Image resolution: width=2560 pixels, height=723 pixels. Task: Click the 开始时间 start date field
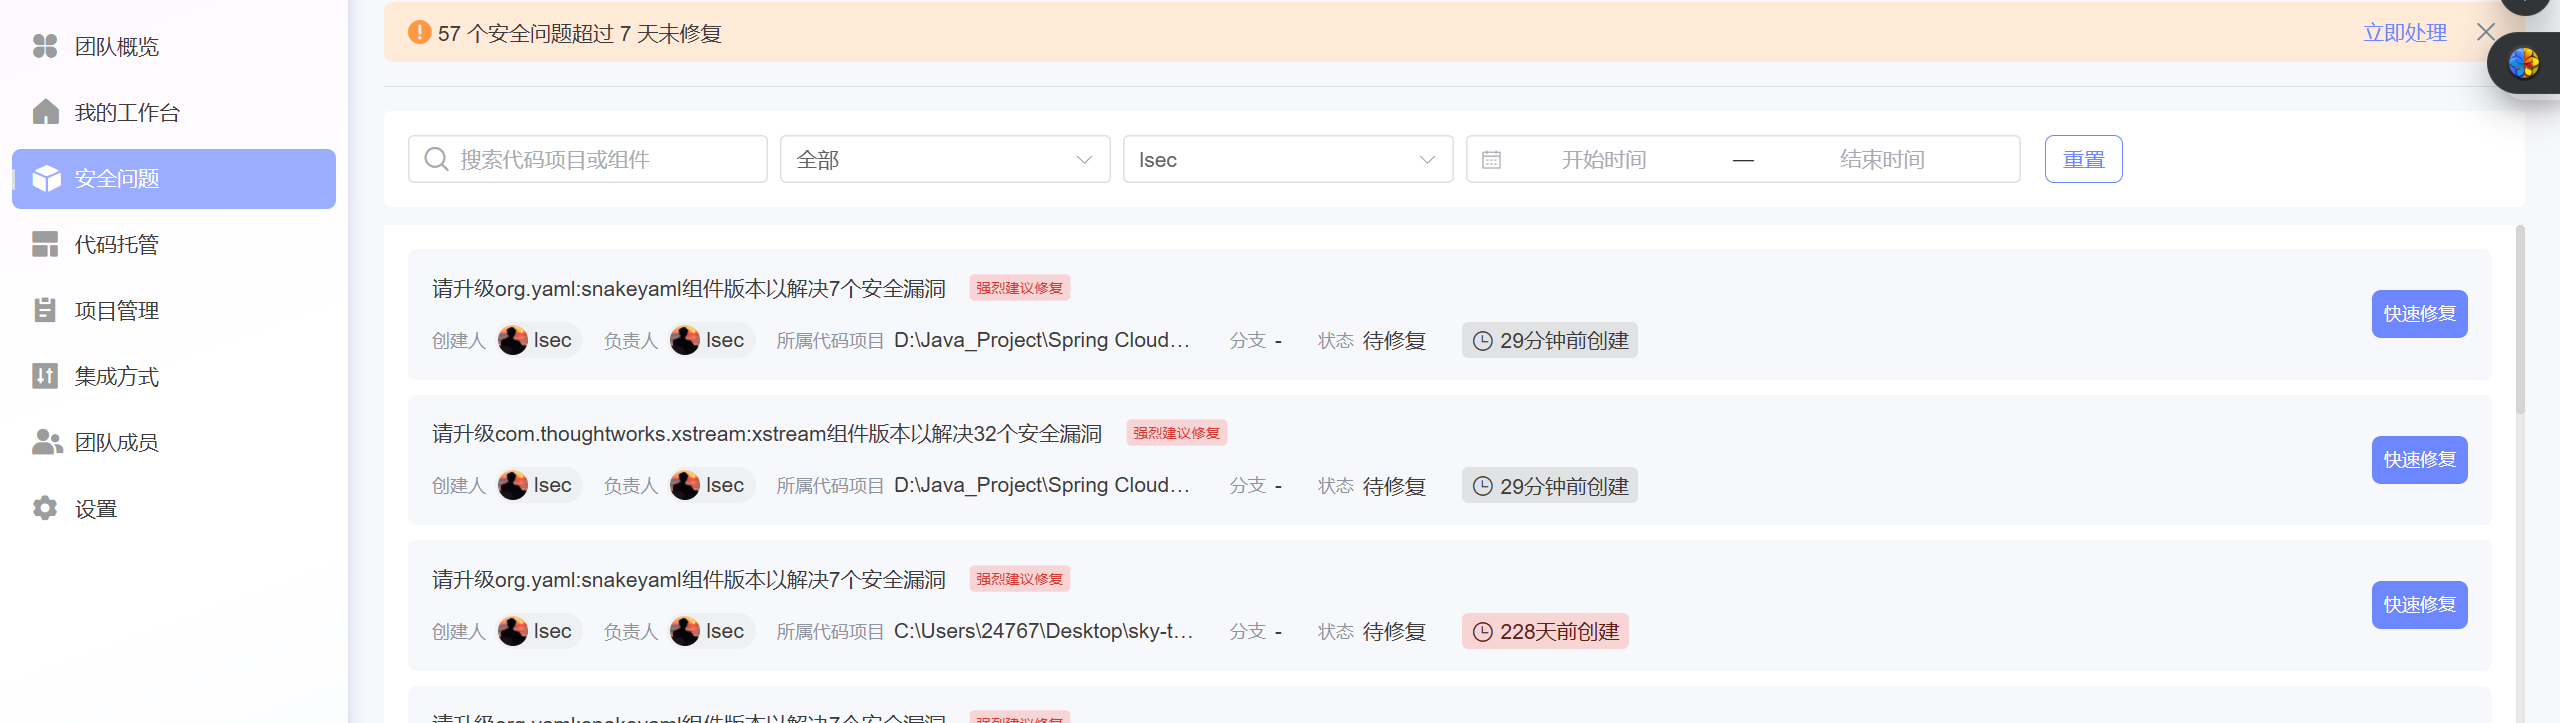(x=1604, y=160)
